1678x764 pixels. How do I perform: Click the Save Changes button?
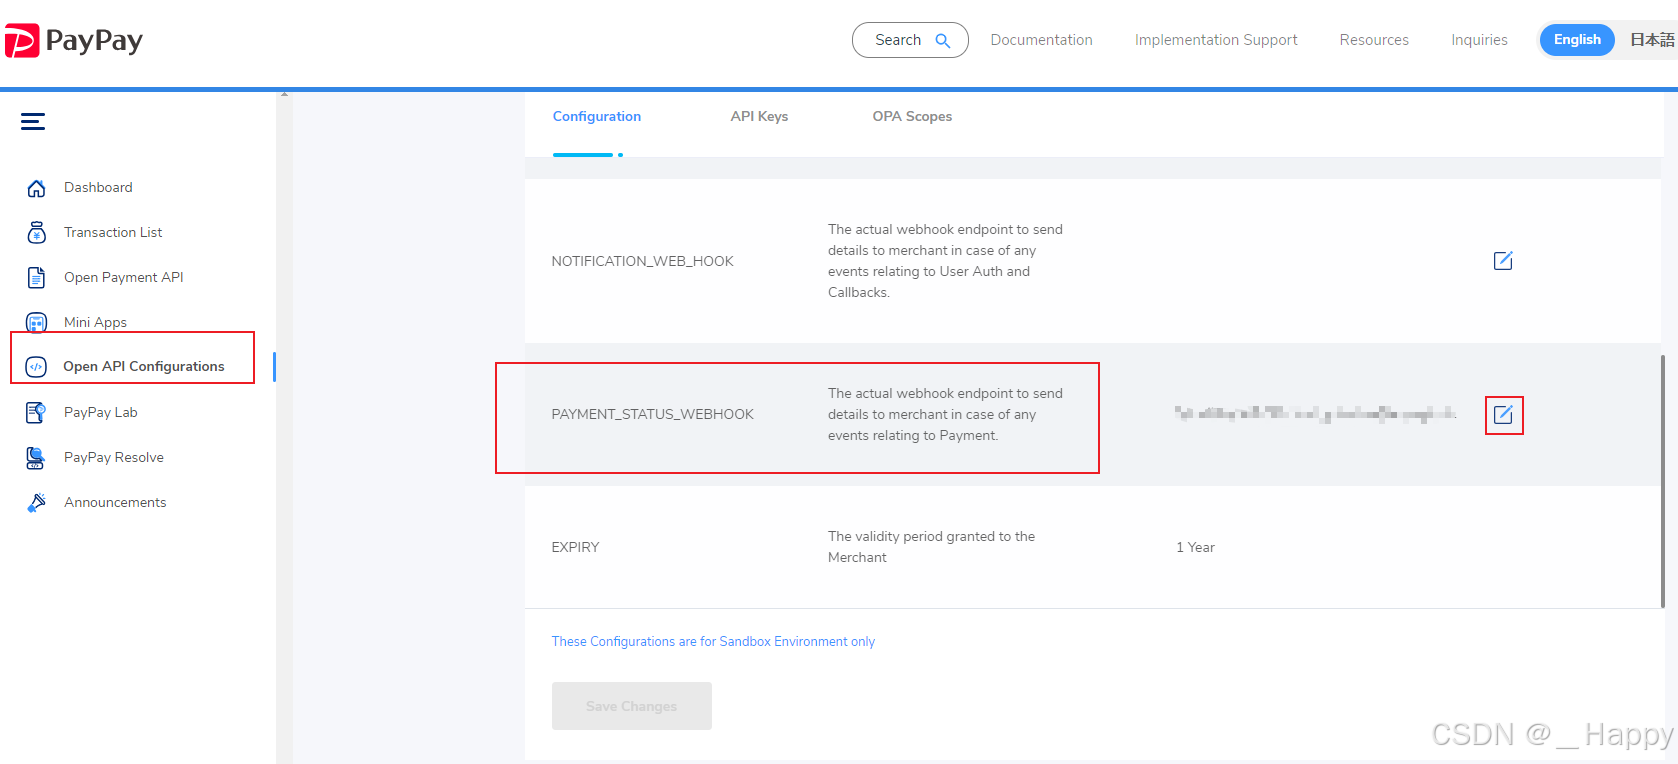point(632,706)
